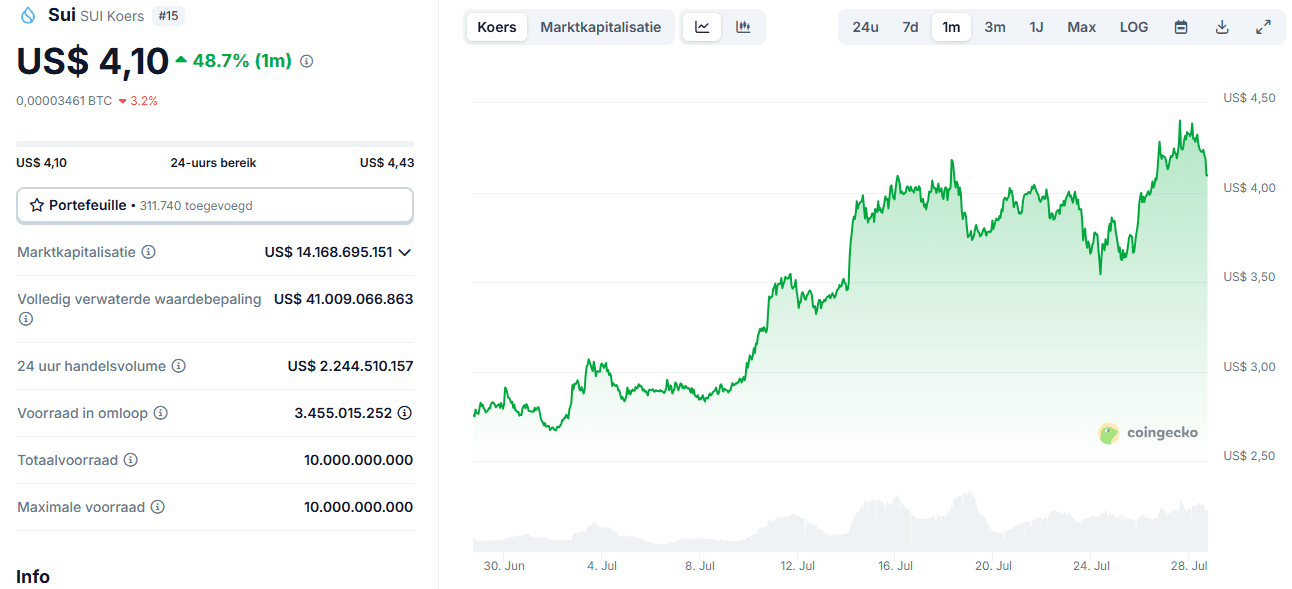Click the Sui water-drop logo icon

click(27, 15)
